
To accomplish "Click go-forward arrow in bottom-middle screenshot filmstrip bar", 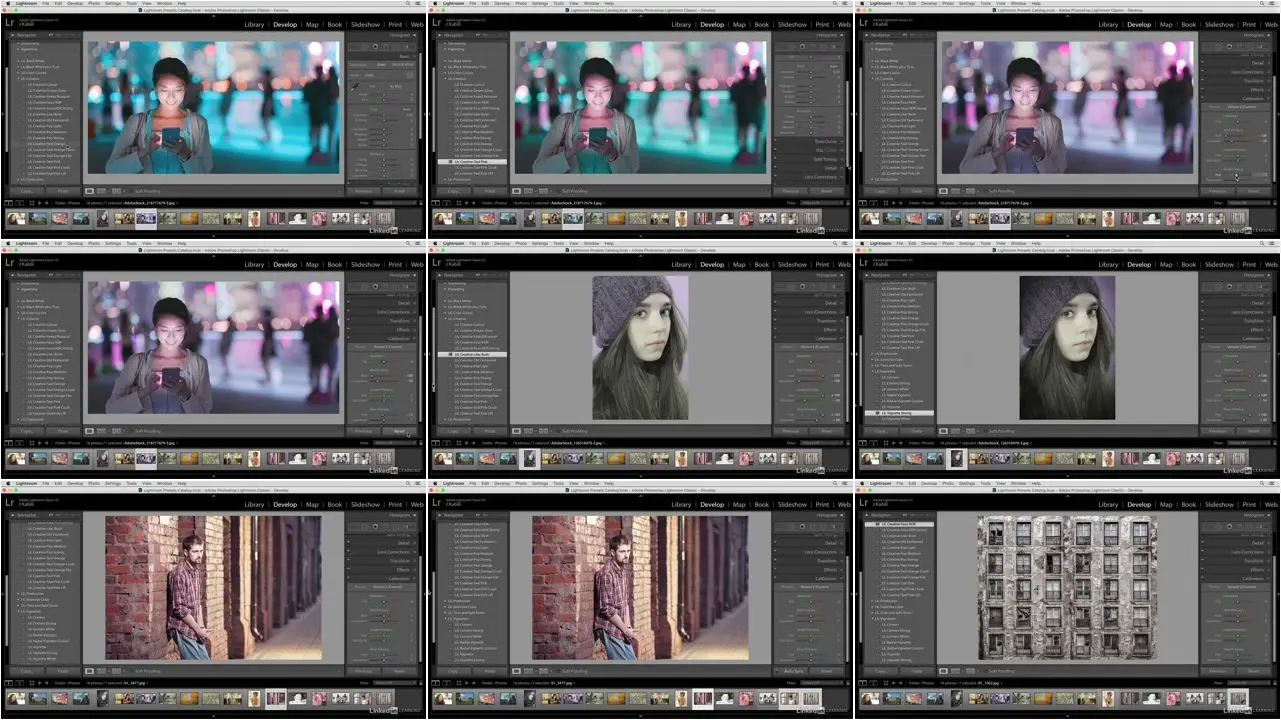I will pos(476,683).
